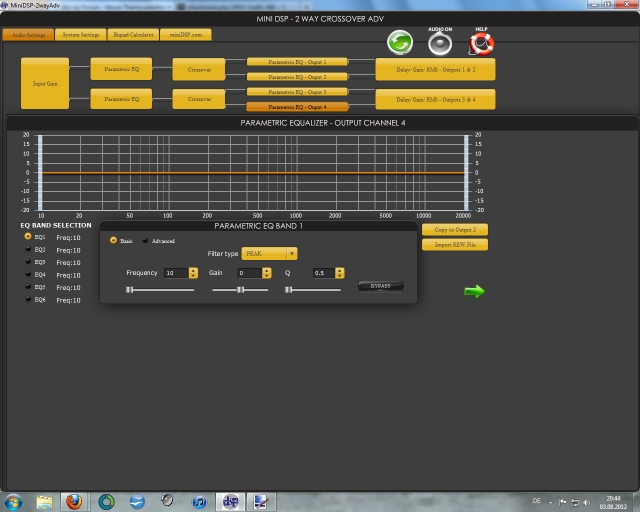Open the System Settings tab
The width and height of the screenshot is (640, 512).
[x=81, y=35]
